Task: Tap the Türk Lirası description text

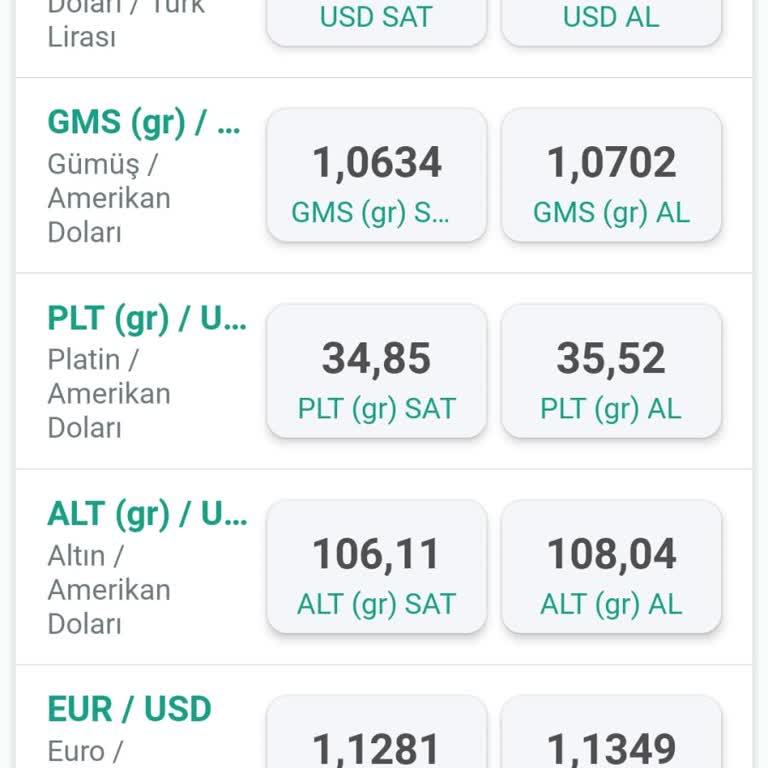Action: coord(82,36)
